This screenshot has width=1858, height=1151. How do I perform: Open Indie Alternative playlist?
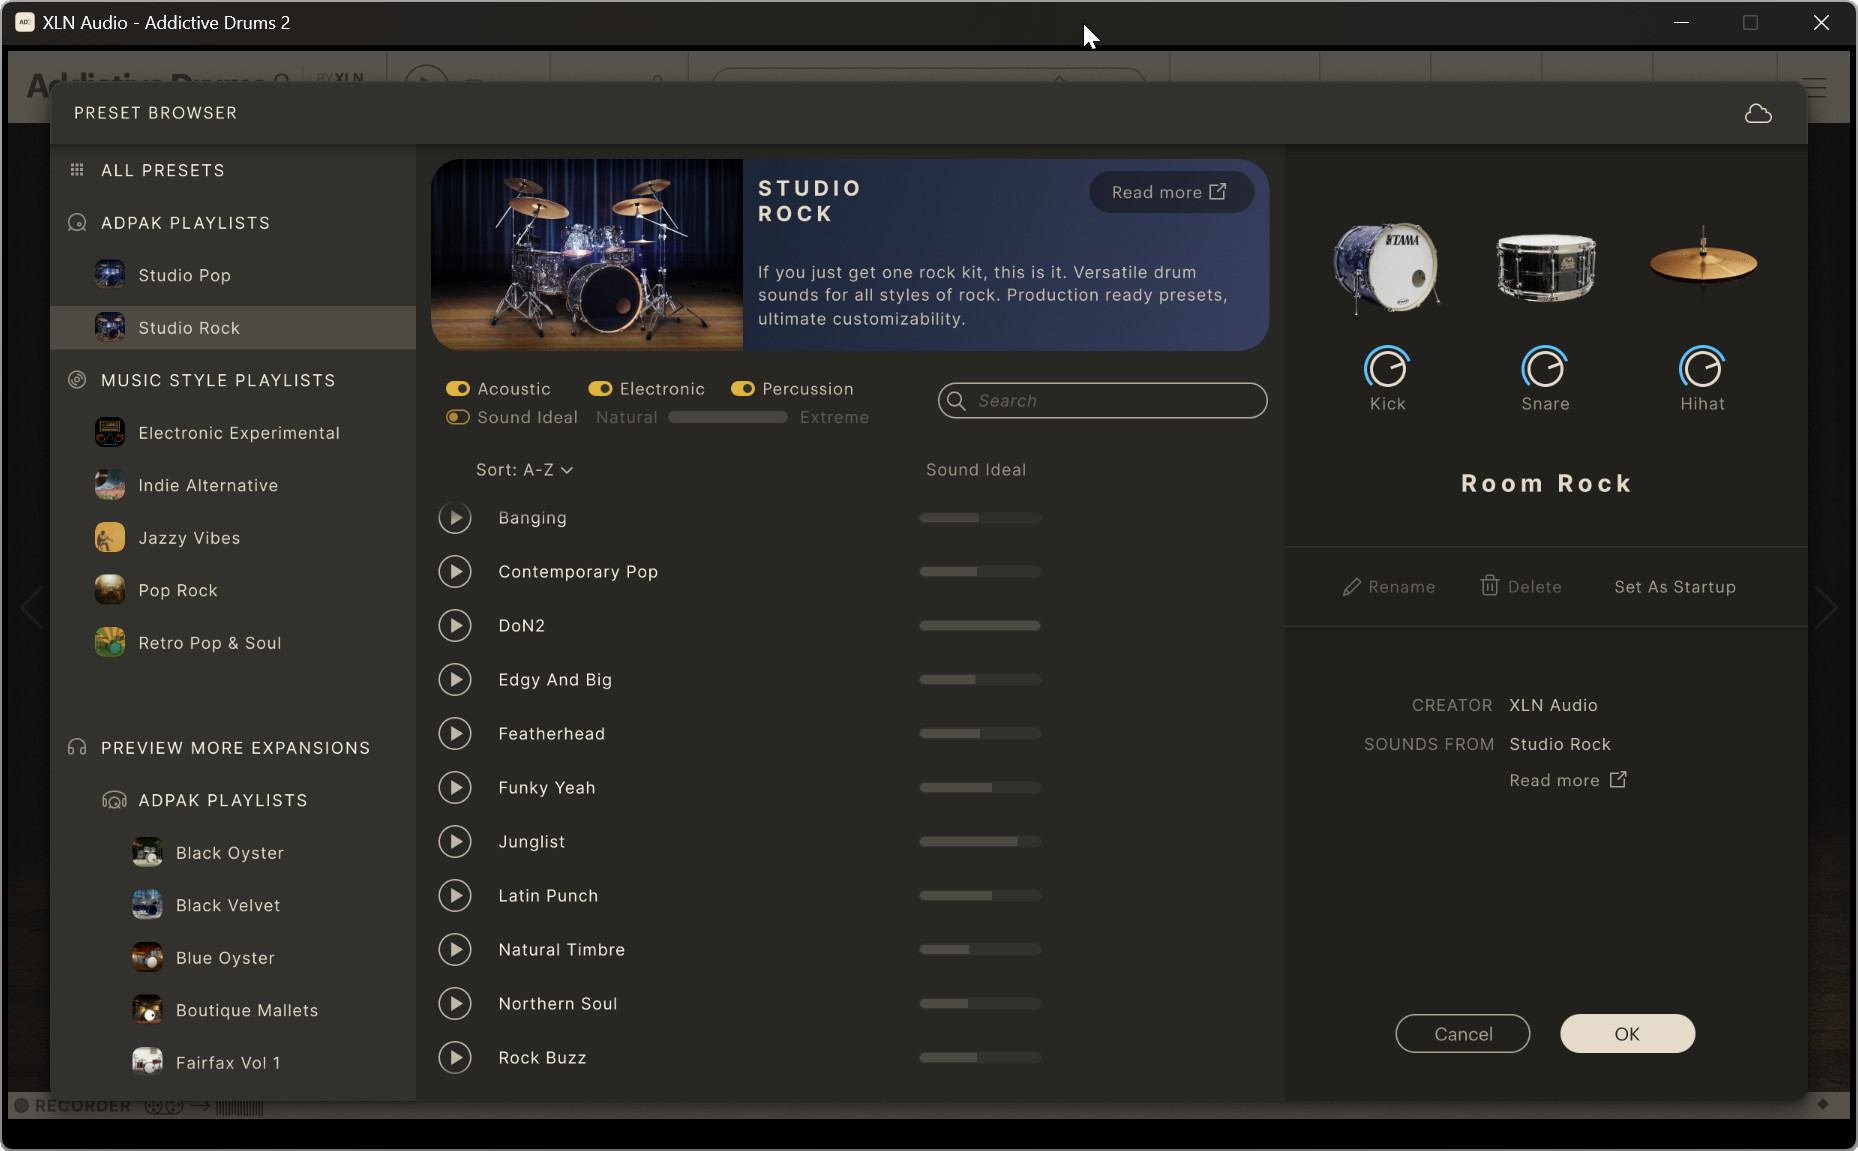tap(233, 485)
